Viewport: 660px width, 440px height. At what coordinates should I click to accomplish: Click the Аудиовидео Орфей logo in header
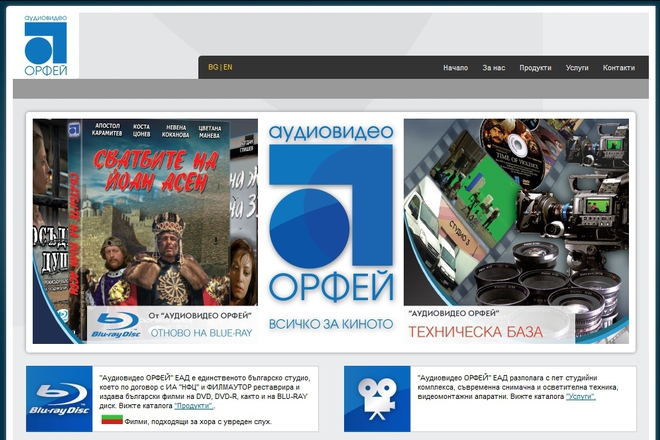point(46,45)
